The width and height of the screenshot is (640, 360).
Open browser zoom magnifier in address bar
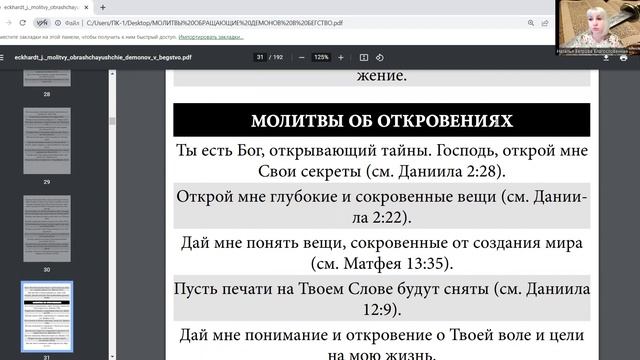coord(531,23)
